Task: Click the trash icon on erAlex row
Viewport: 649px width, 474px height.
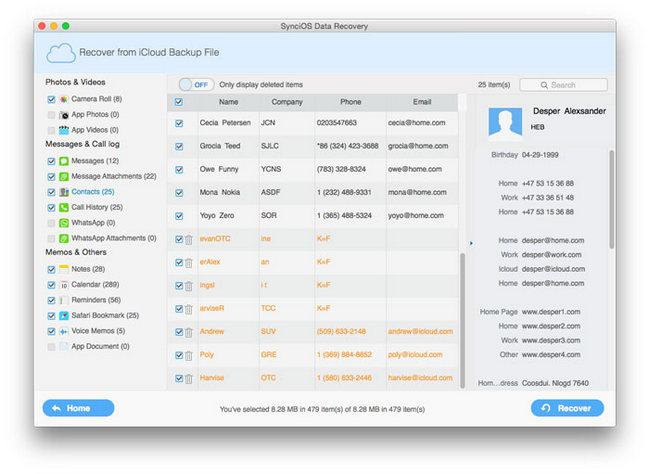Action: (x=189, y=262)
